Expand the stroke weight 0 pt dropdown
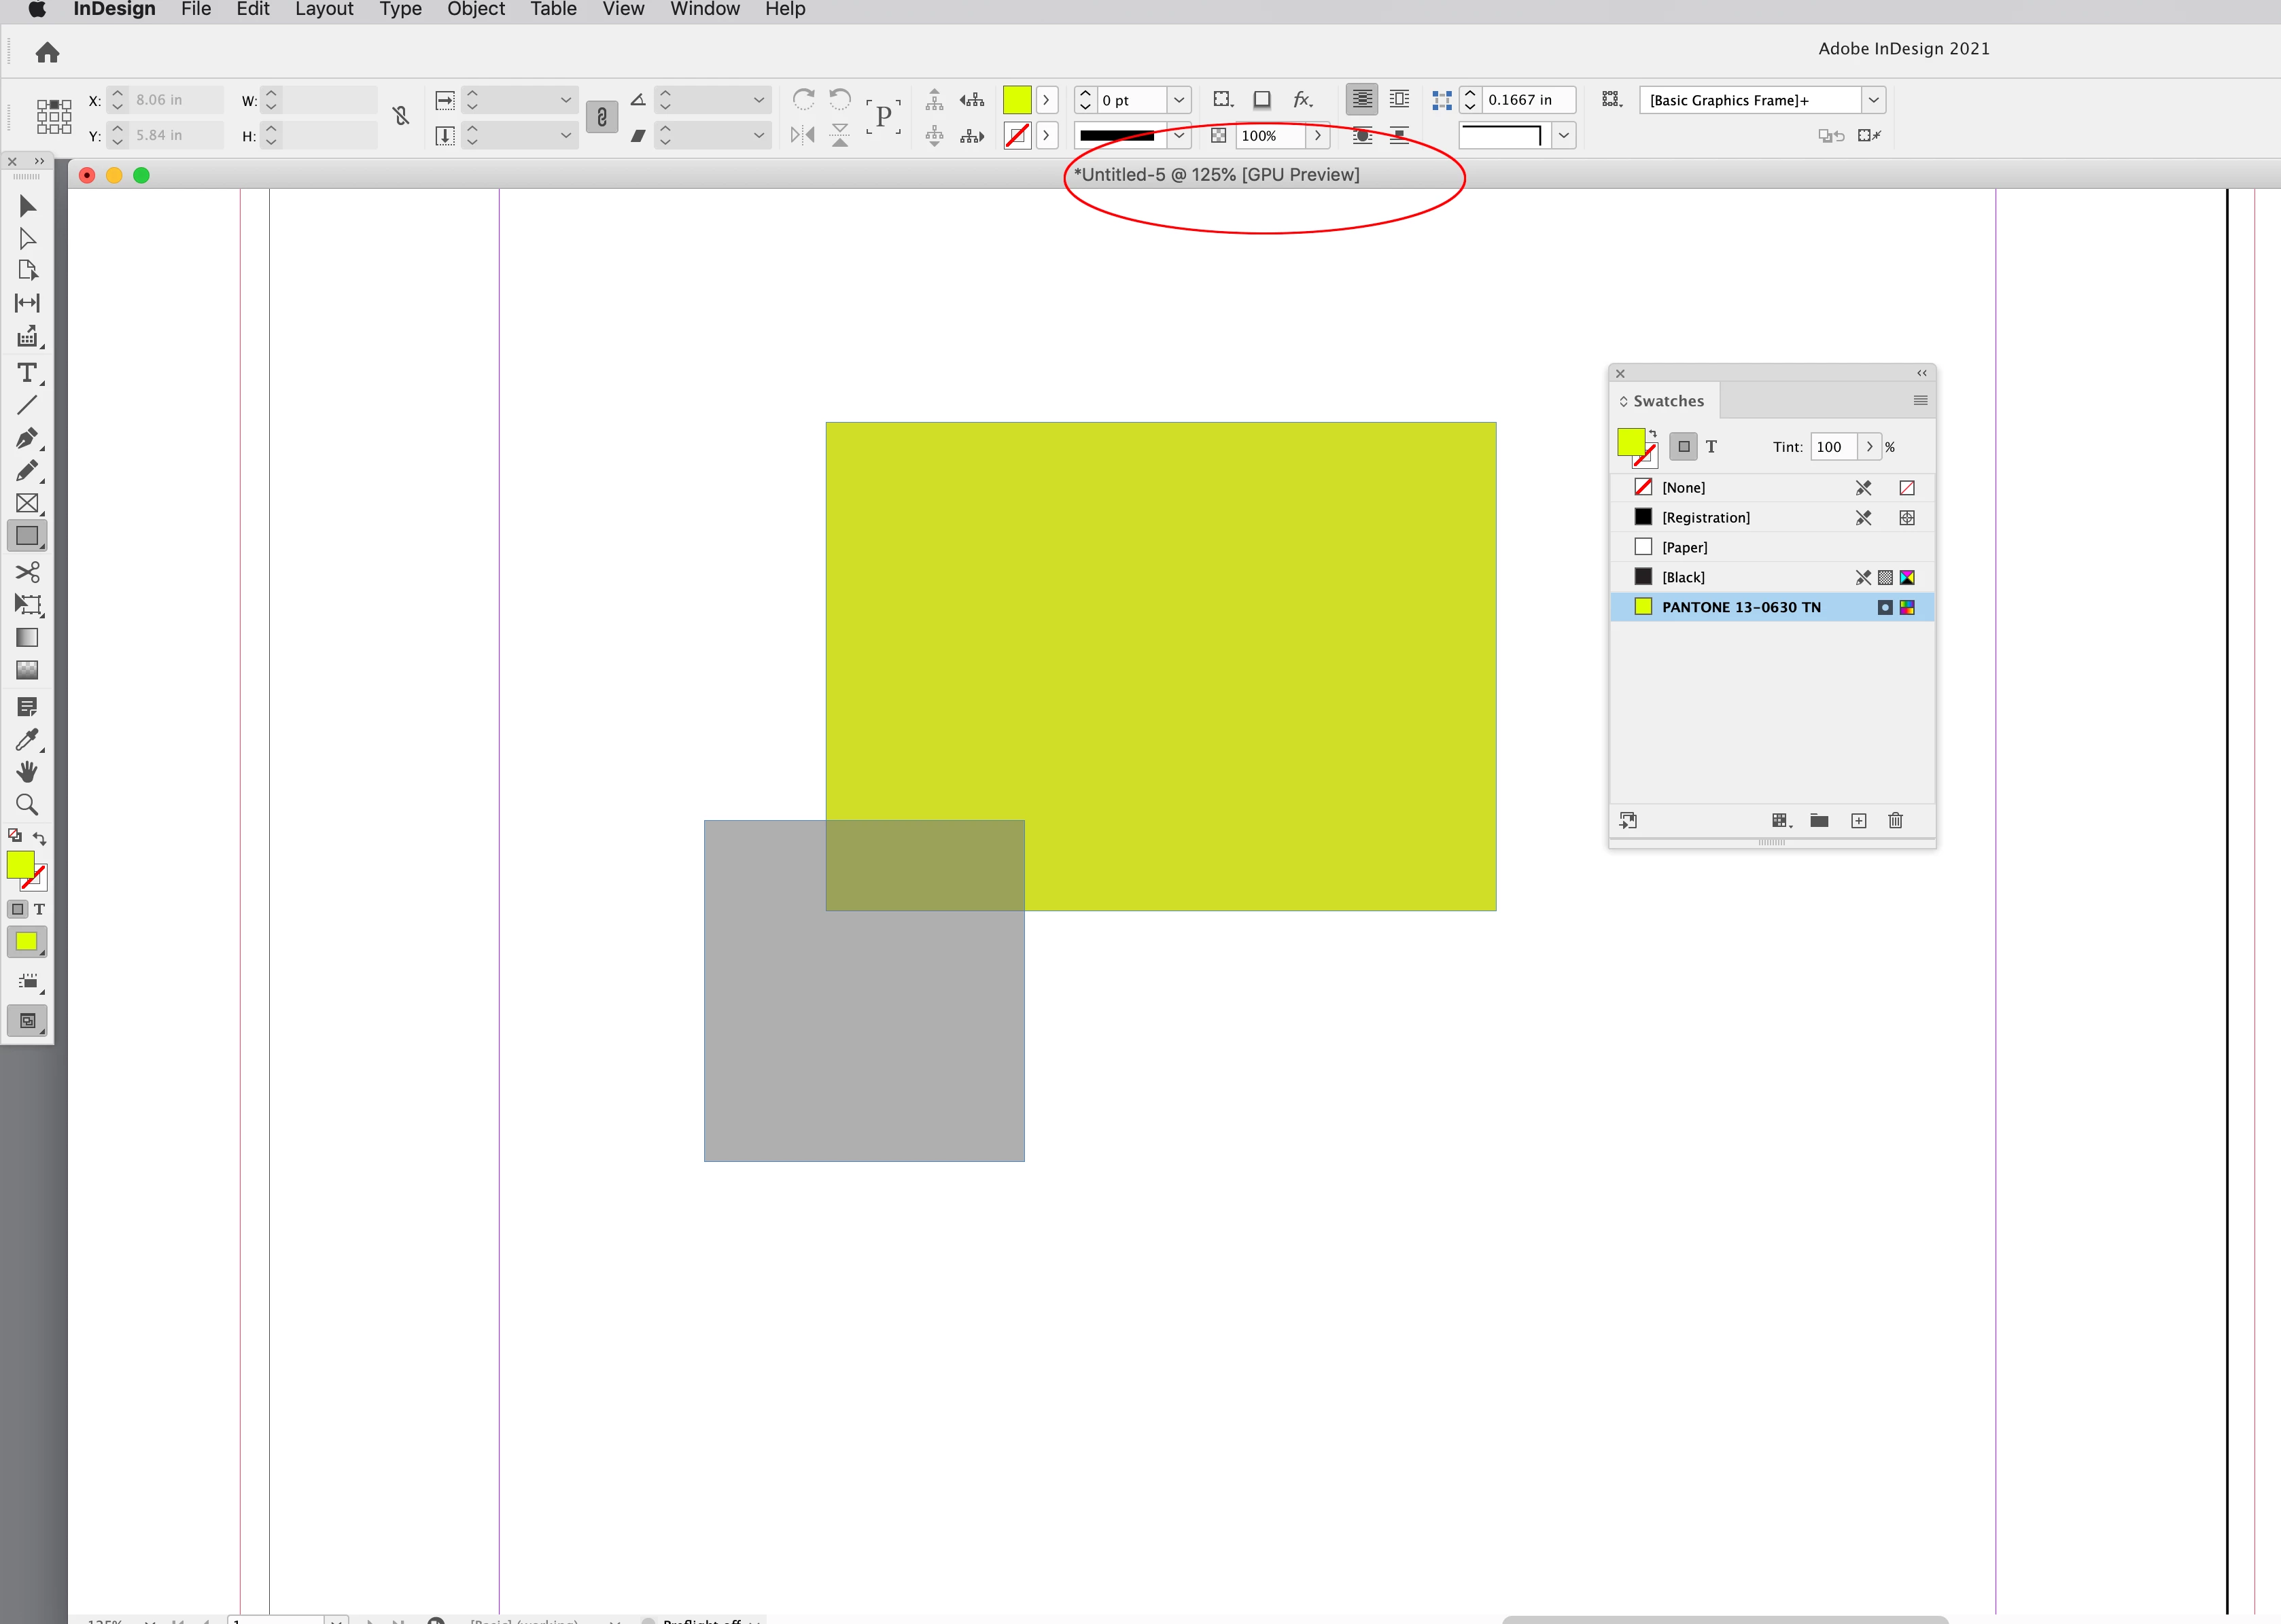The height and width of the screenshot is (1624, 2281). click(x=1179, y=100)
